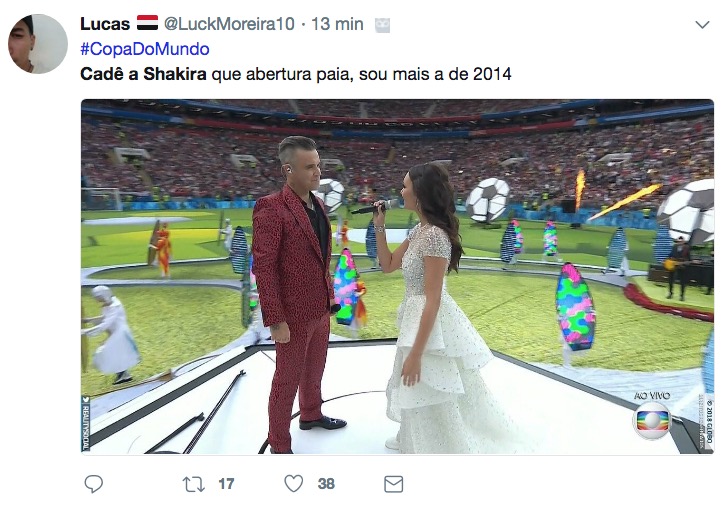Click the reply speech bubble icon
This screenshot has width=728, height=507.
93,484
